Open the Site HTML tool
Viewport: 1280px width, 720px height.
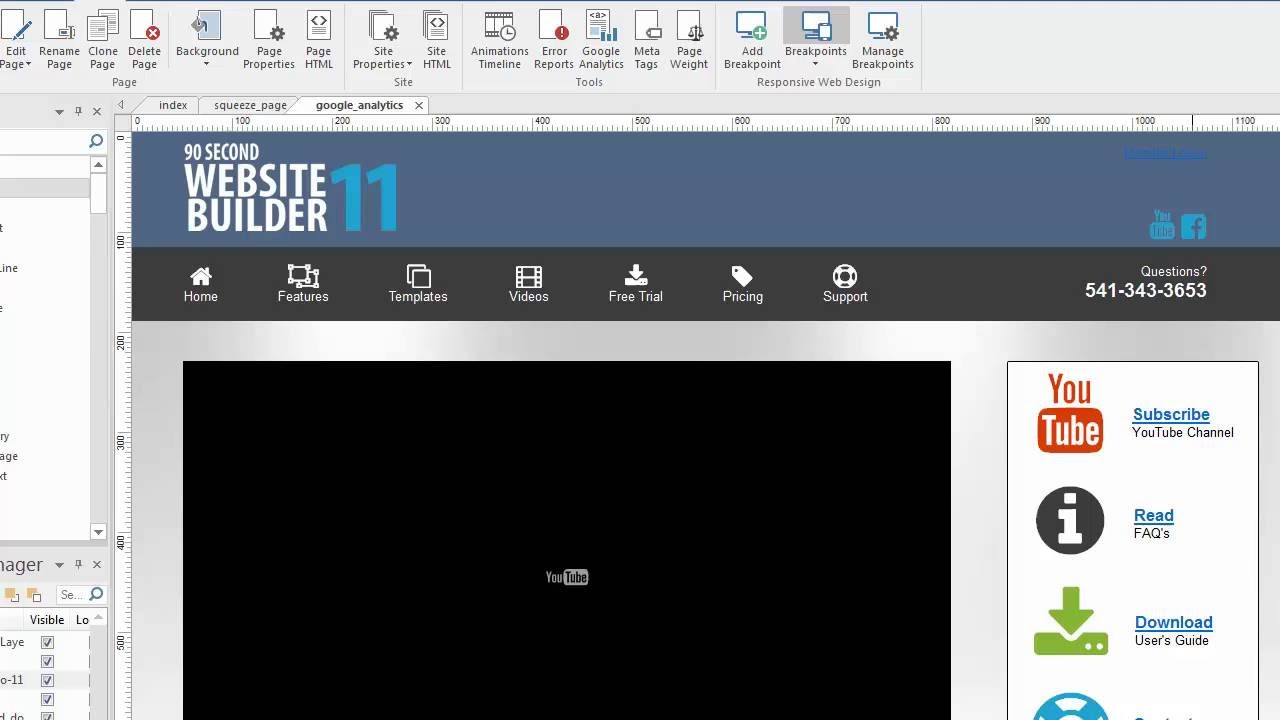436,40
